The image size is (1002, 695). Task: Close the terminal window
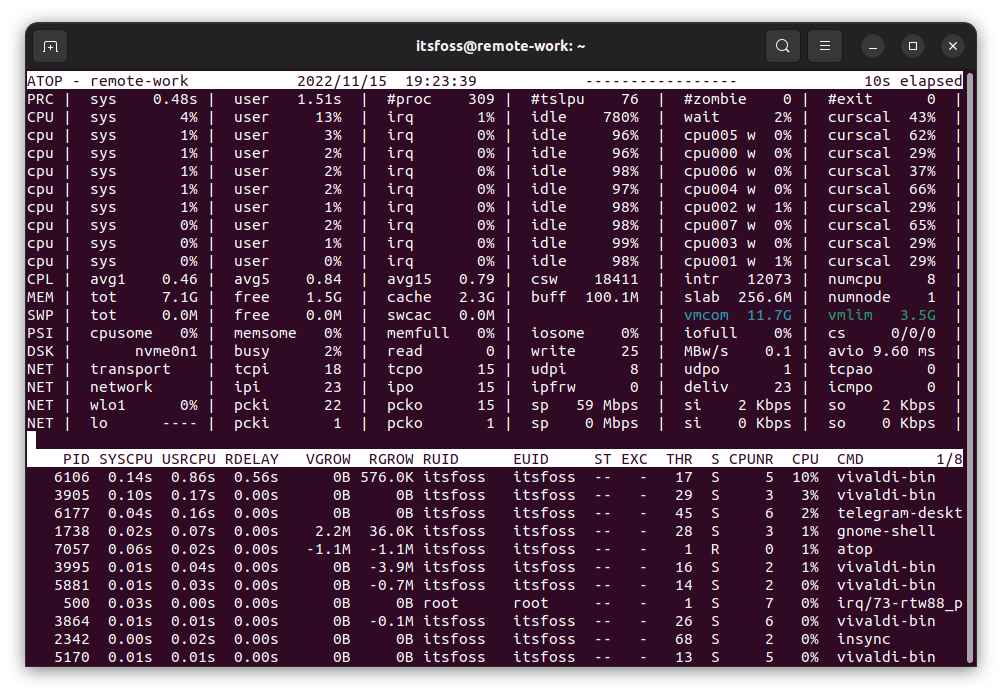click(952, 46)
